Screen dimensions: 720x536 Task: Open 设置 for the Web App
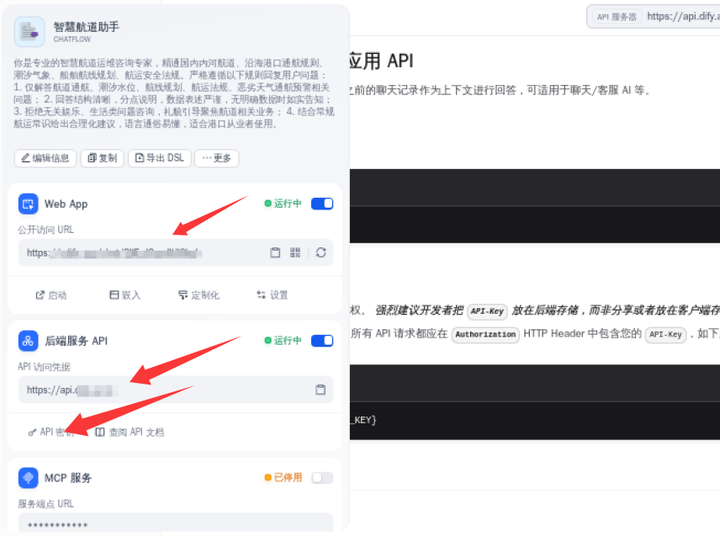point(272,295)
